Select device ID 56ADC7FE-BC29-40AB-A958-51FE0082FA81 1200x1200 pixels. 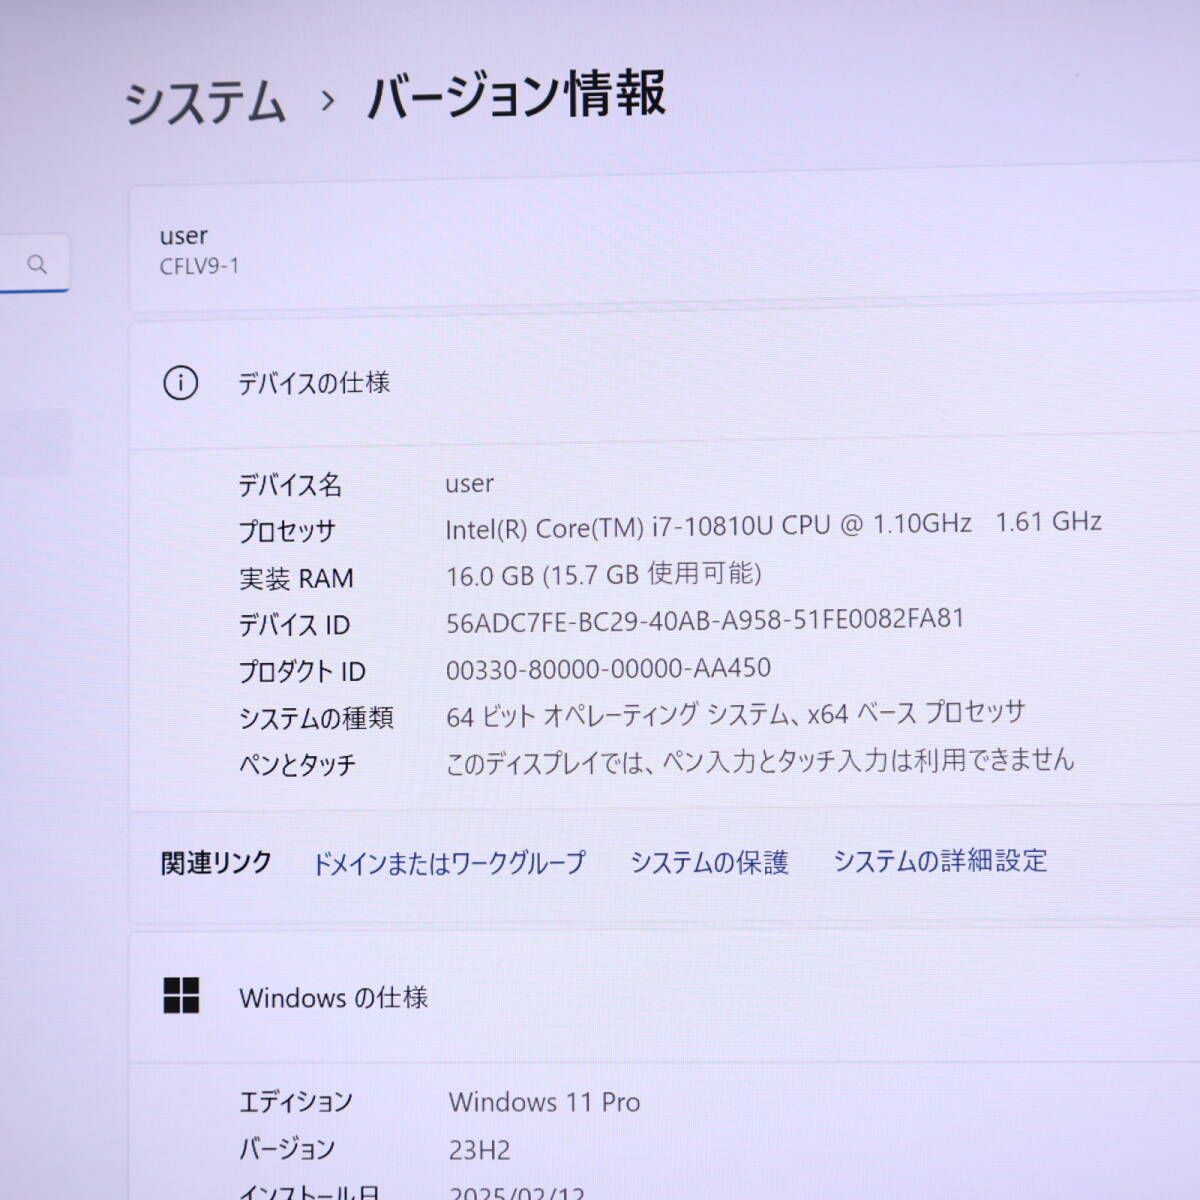(705, 621)
